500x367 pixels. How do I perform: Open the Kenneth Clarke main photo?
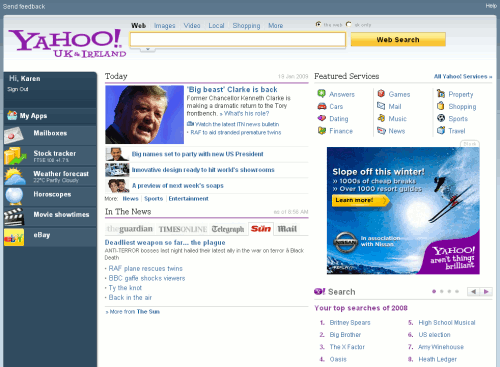tap(144, 115)
